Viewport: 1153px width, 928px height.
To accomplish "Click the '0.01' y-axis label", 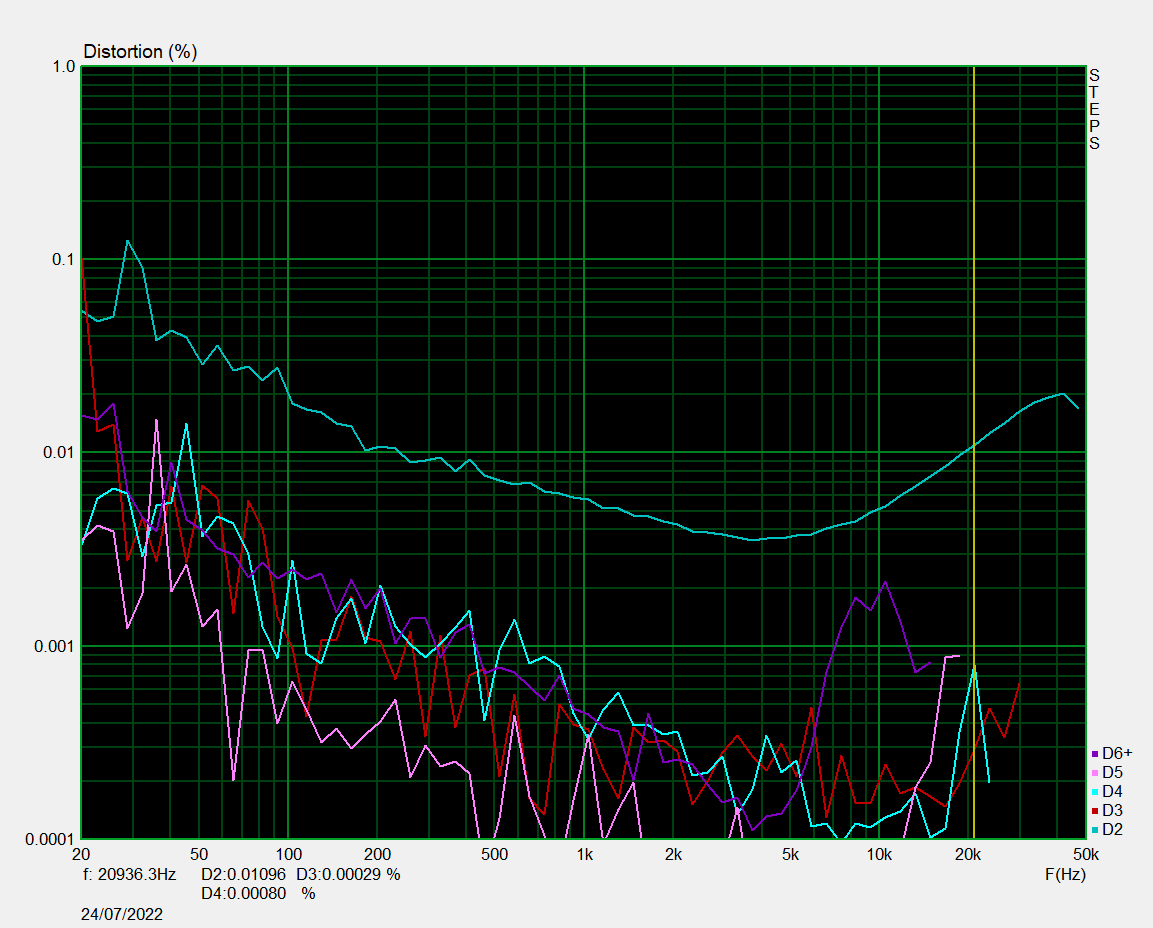I will [x=60, y=452].
